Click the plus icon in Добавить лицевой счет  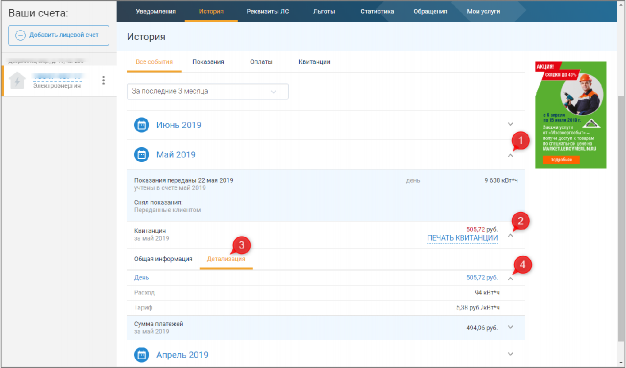[x=20, y=35]
